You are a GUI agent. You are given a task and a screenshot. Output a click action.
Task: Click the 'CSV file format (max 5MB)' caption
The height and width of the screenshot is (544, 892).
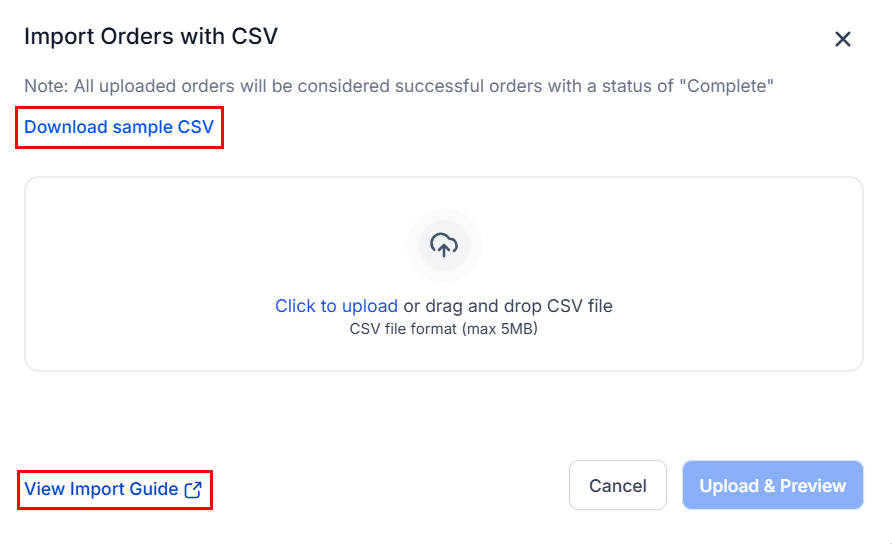tap(444, 329)
